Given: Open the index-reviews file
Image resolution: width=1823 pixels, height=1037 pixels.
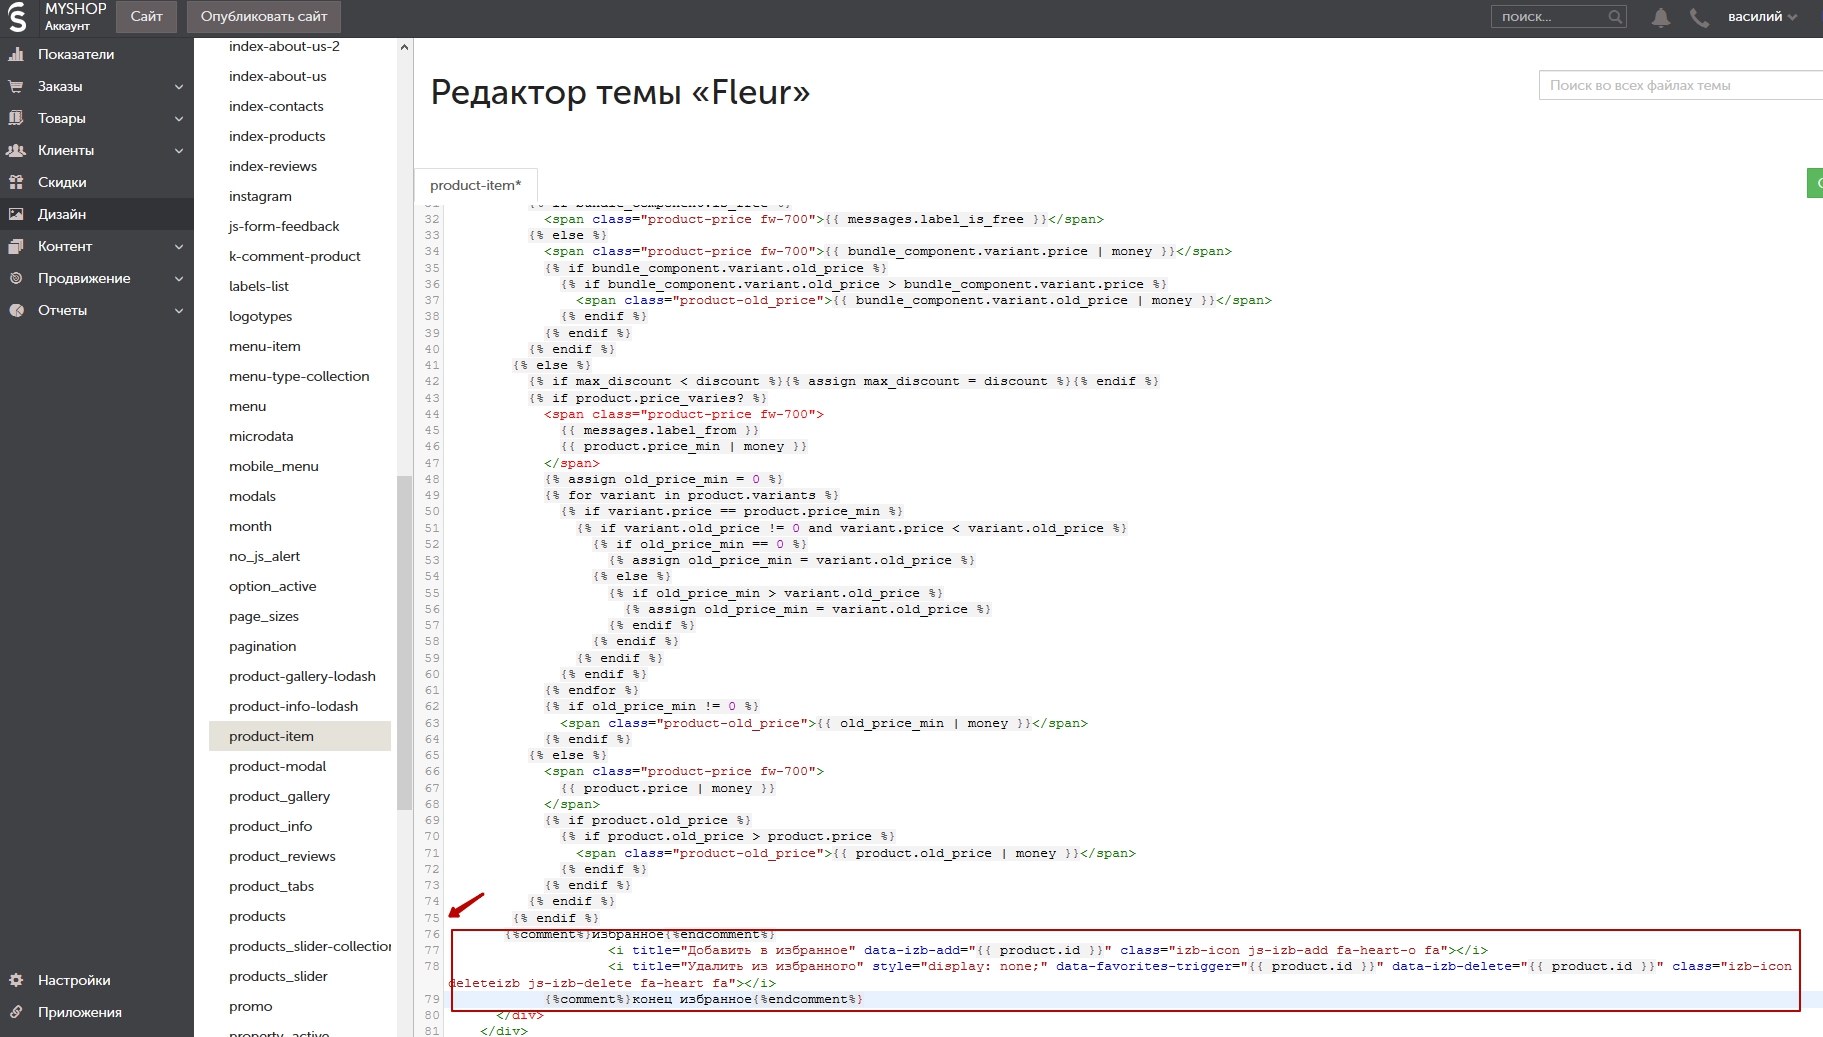Looking at the screenshot, I should pyautogui.click(x=273, y=166).
